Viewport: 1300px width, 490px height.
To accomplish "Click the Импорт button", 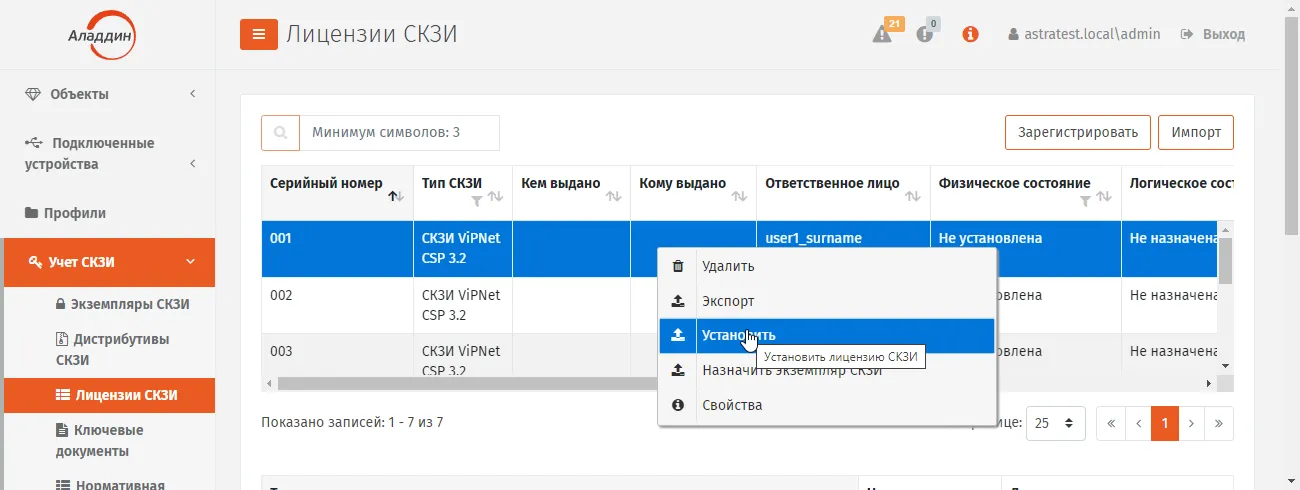I will click(1196, 132).
